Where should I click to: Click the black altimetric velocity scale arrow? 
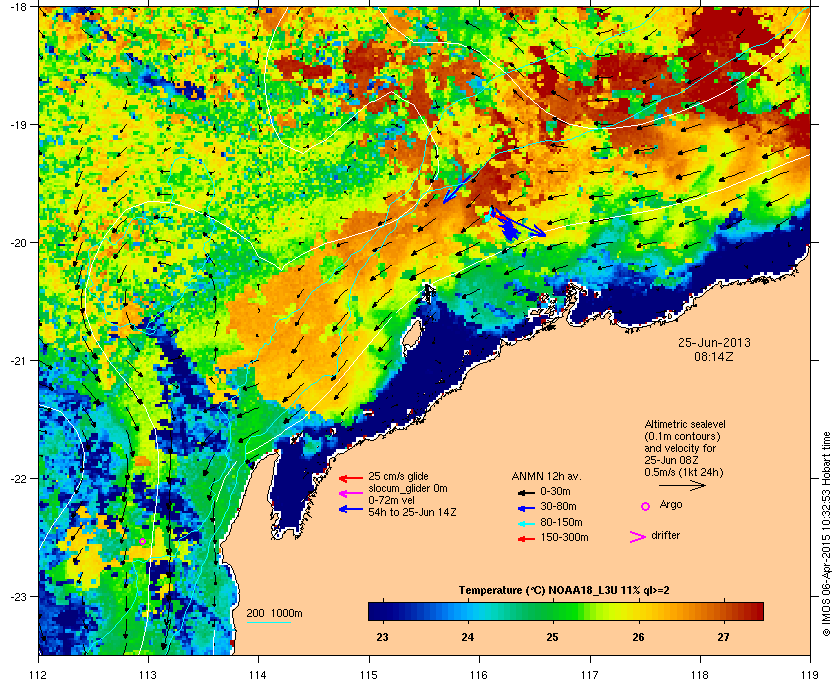682,485
